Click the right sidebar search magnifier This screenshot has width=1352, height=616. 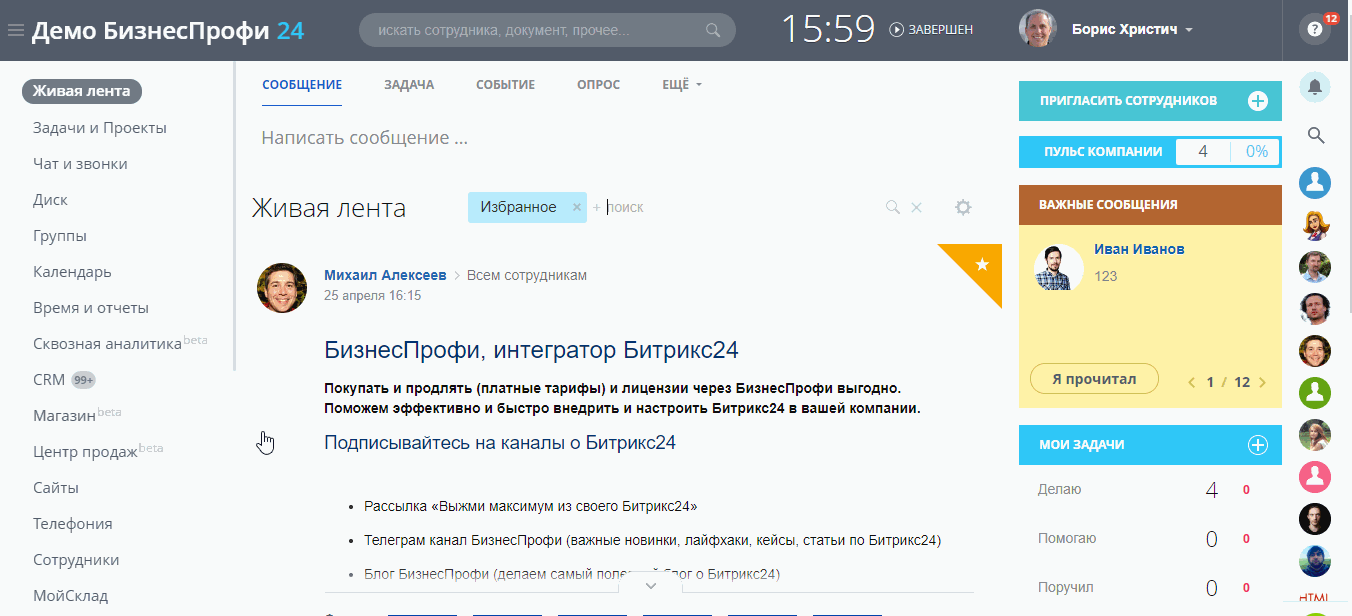[x=1316, y=135]
